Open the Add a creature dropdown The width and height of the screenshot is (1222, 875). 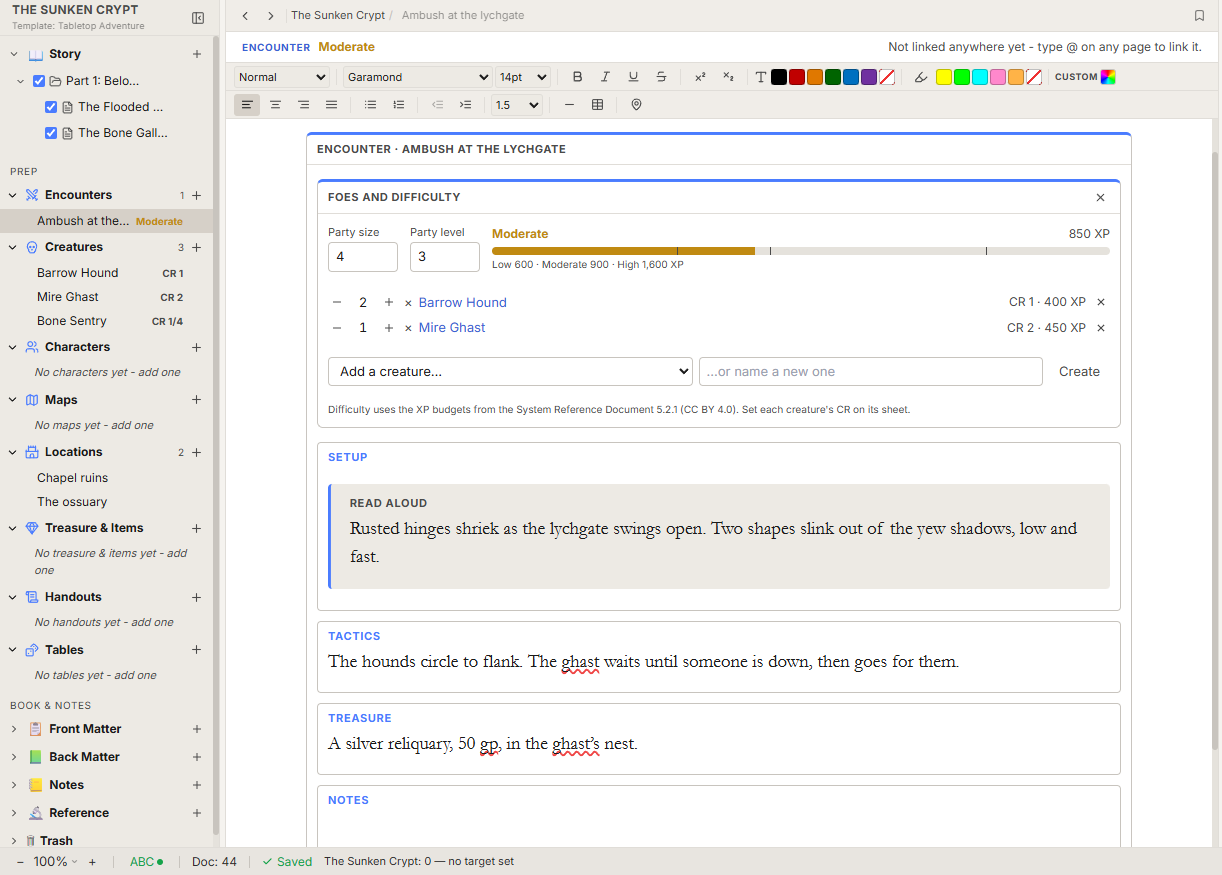[x=510, y=372]
